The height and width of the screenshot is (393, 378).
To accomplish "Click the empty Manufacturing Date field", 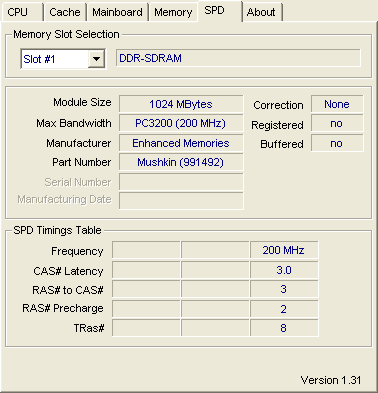I will coord(181,201).
